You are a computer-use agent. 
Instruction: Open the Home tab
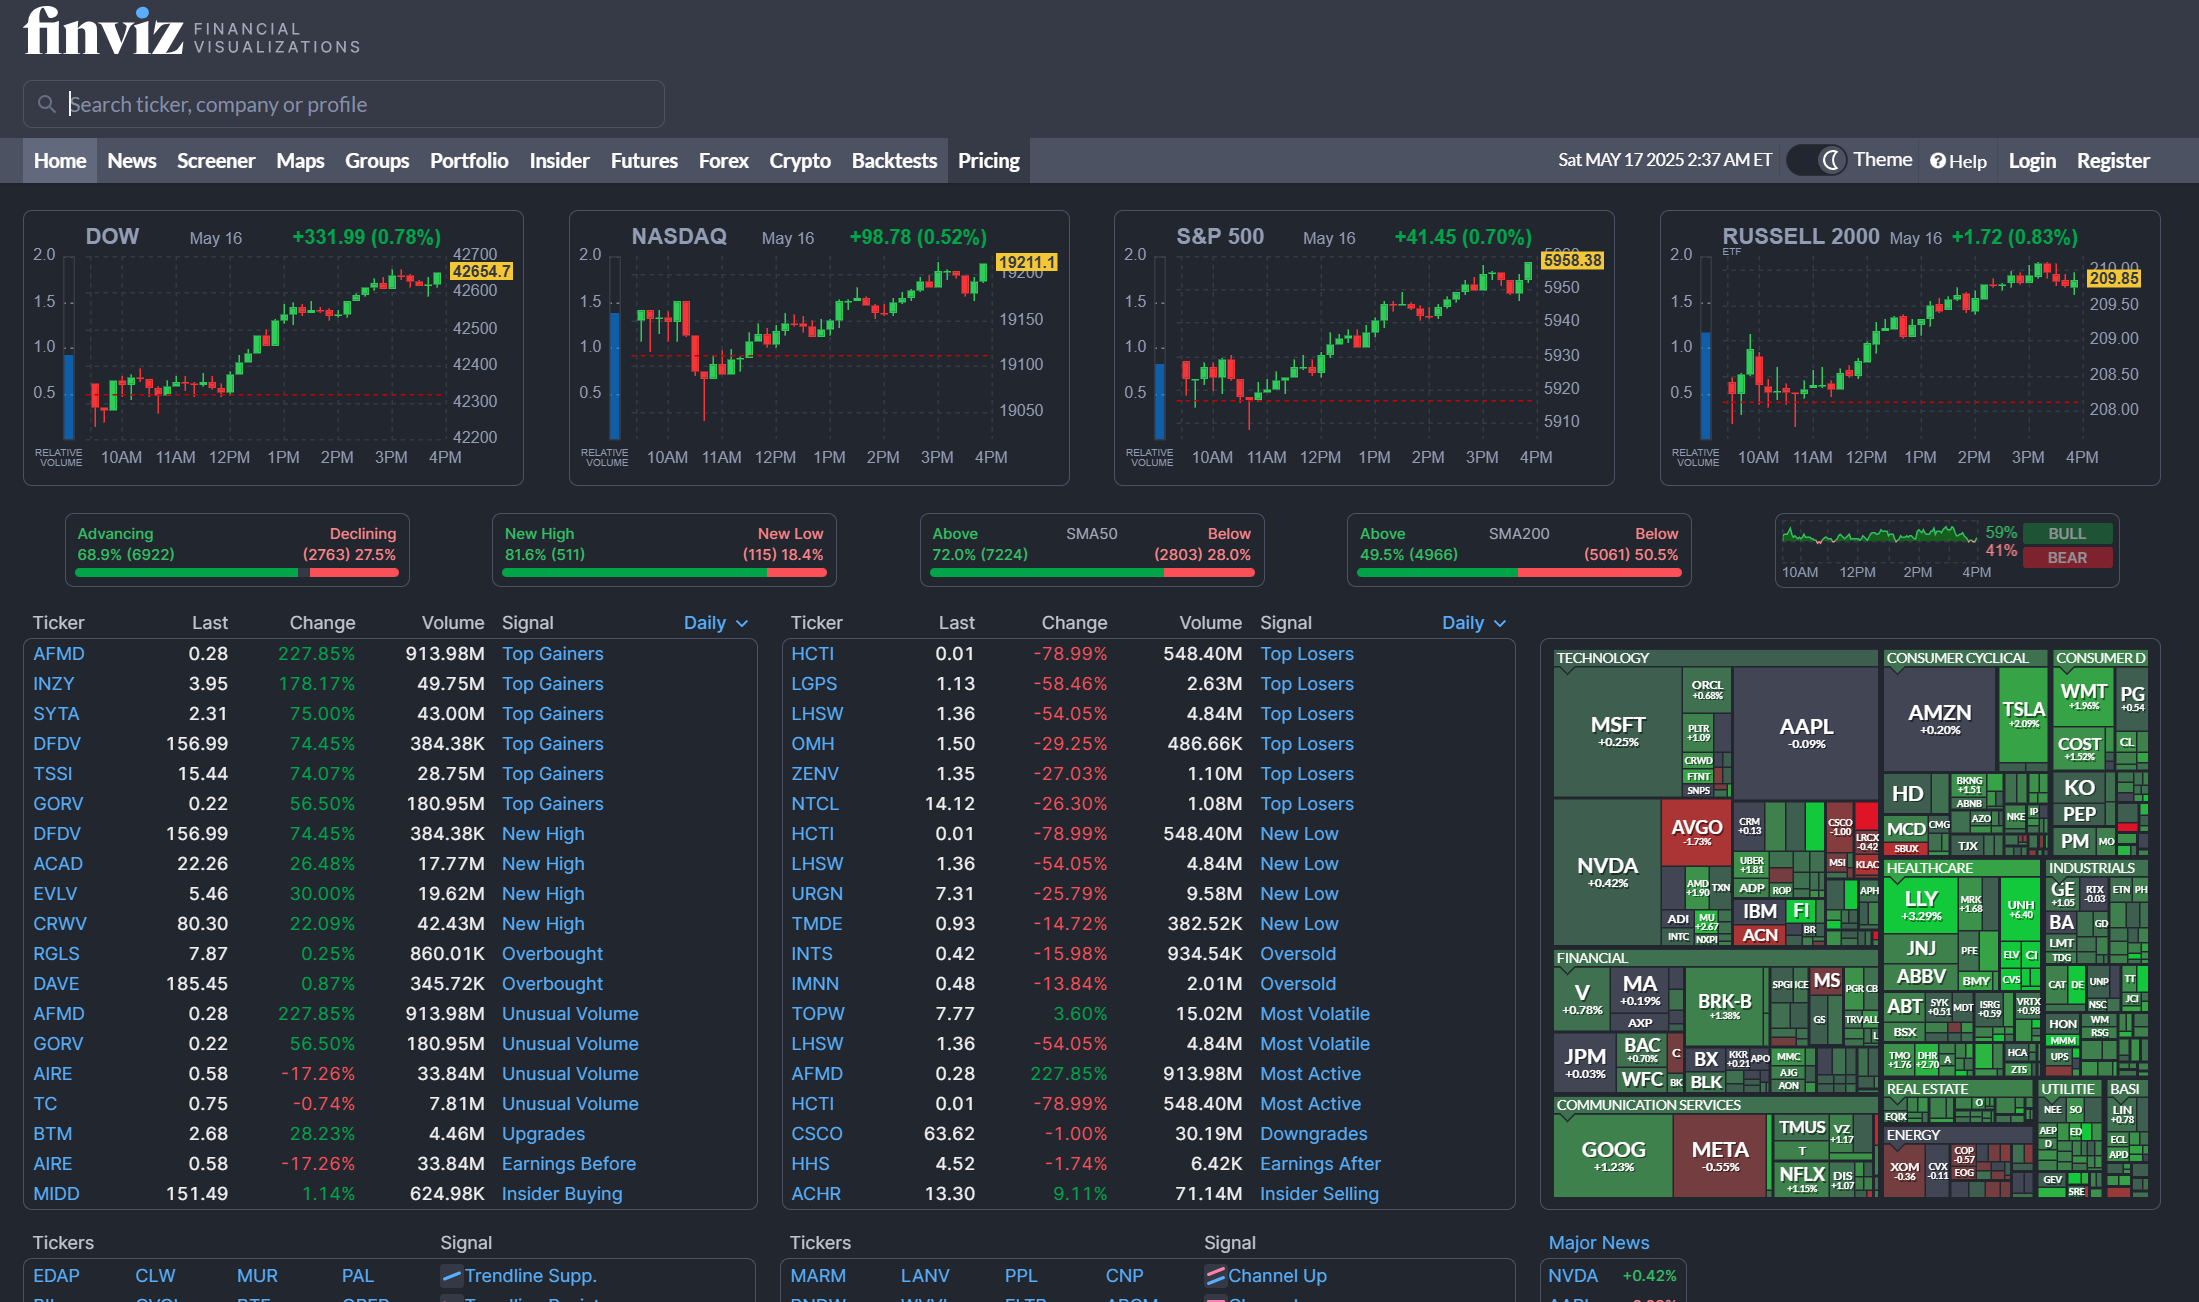[x=60, y=161]
